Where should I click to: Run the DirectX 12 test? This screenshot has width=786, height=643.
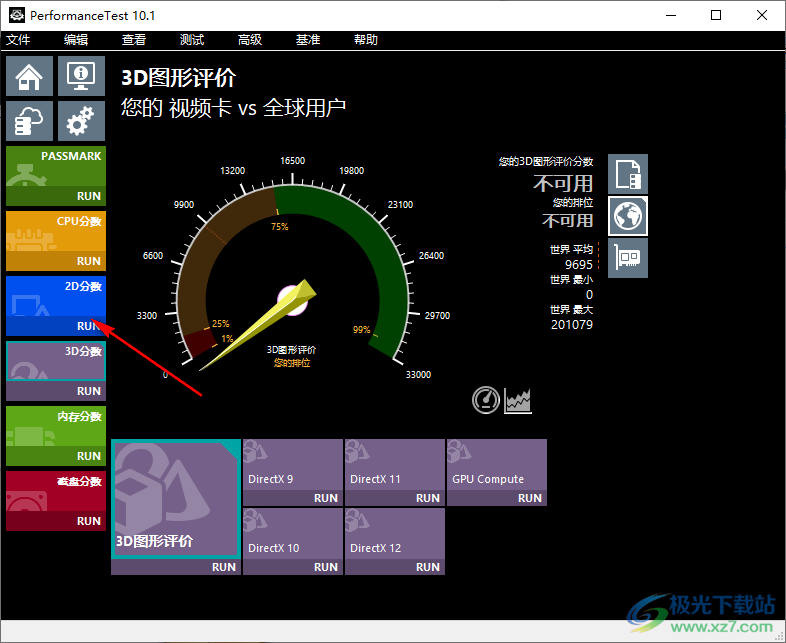[428, 567]
